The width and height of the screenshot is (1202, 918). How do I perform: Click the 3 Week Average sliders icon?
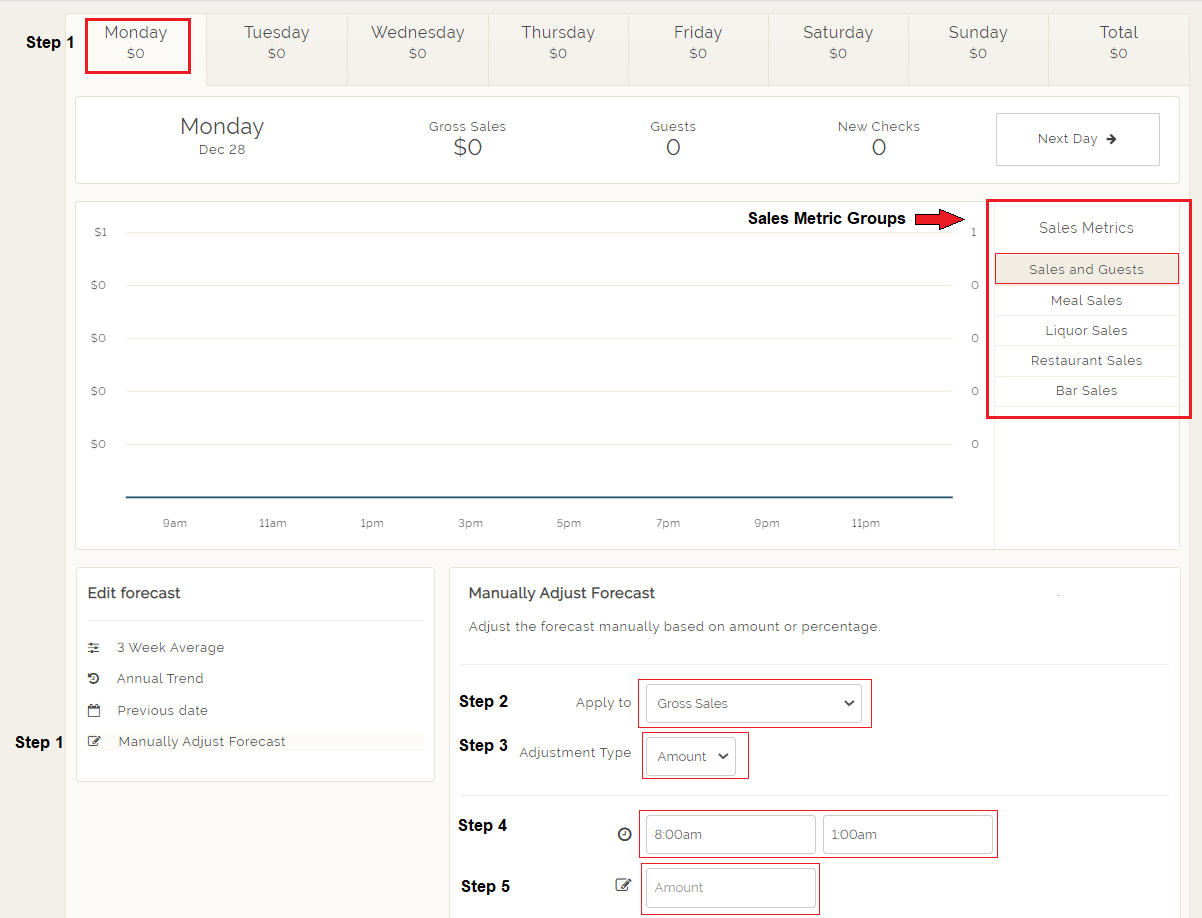click(94, 648)
